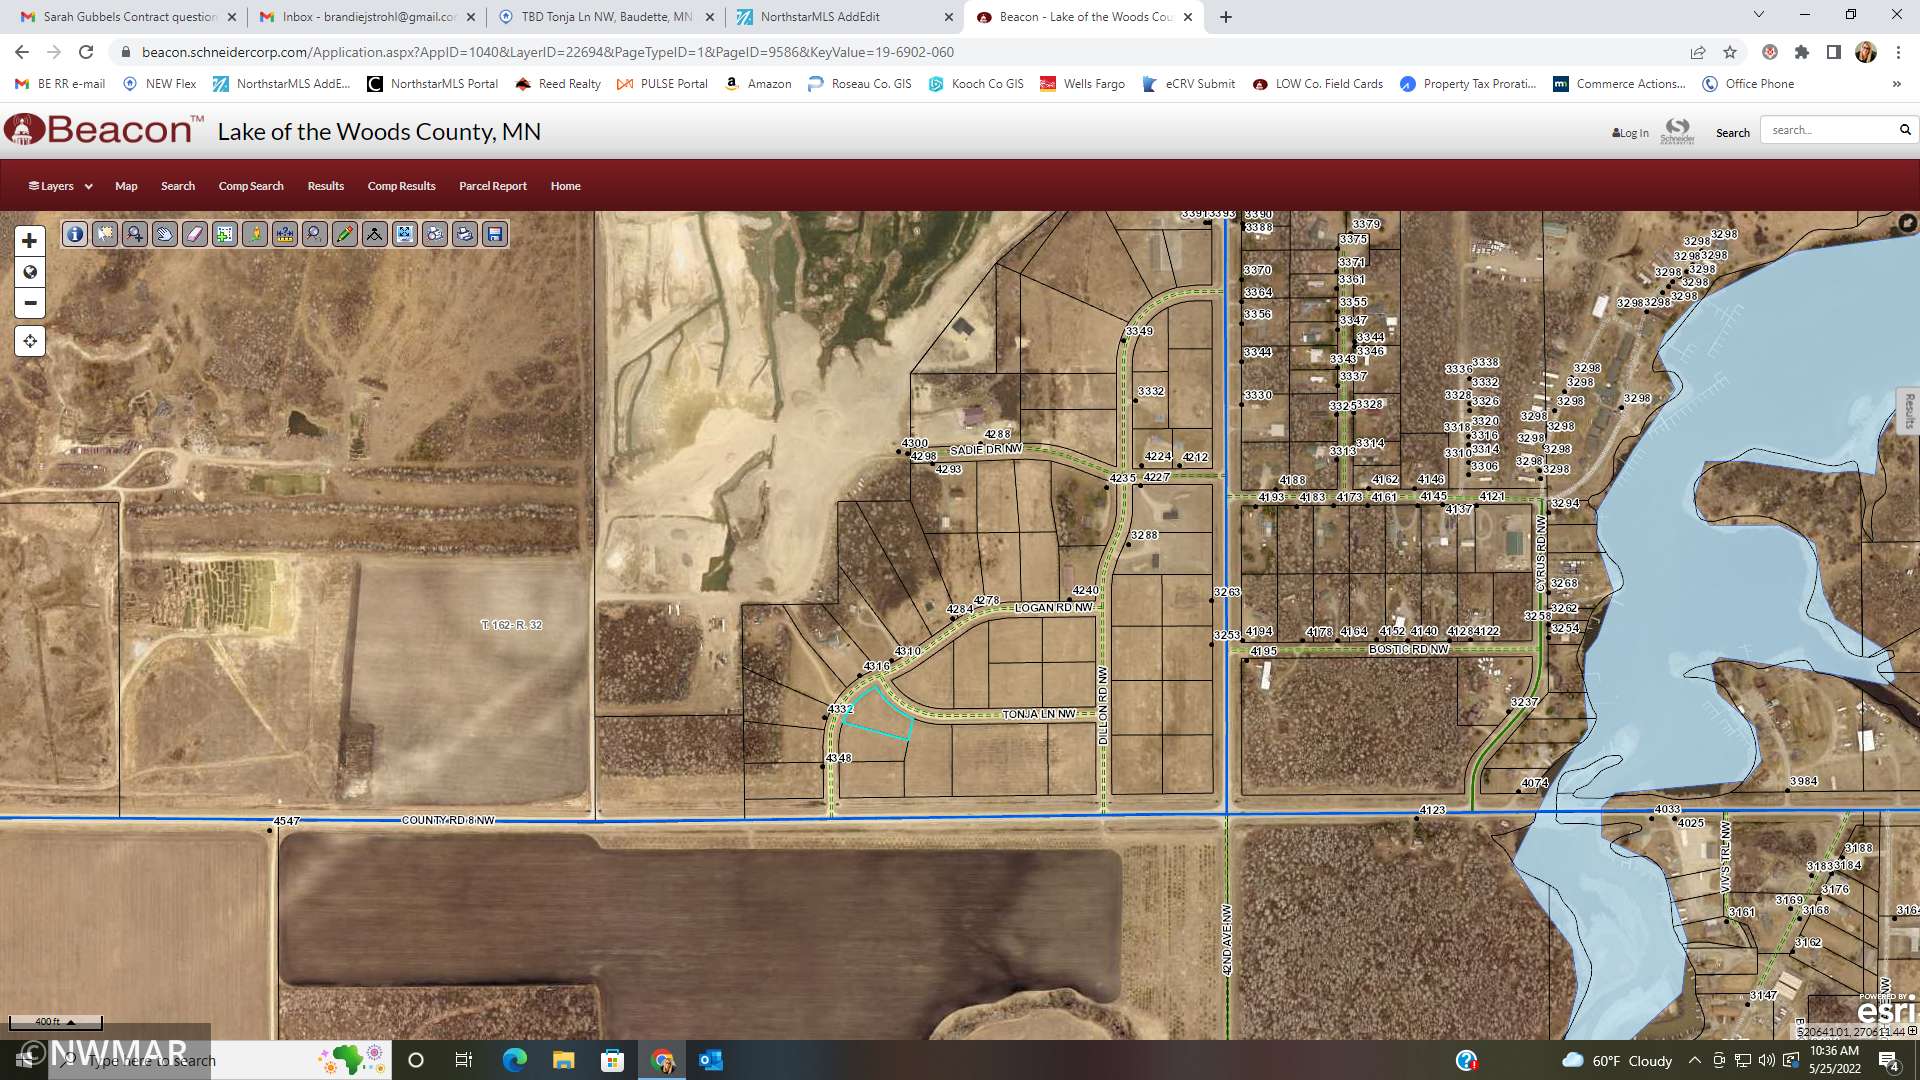Open the tab search dropdown arrow
Image resolution: width=1920 pixels, height=1080 pixels.
click(x=1759, y=15)
